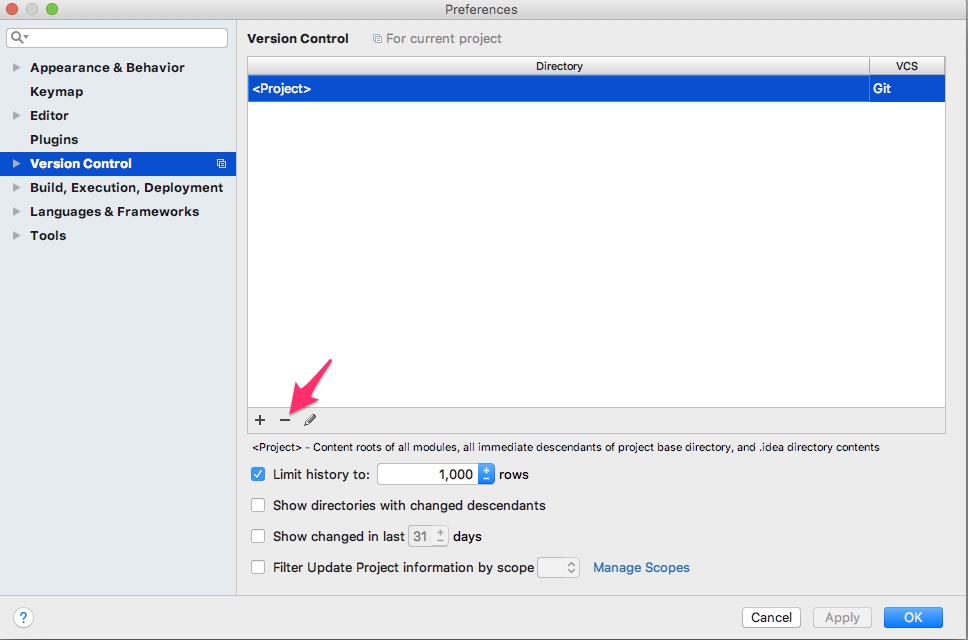This screenshot has width=968, height=640.
Task: Click the For current project icon
Action: (x=377, y=38)
